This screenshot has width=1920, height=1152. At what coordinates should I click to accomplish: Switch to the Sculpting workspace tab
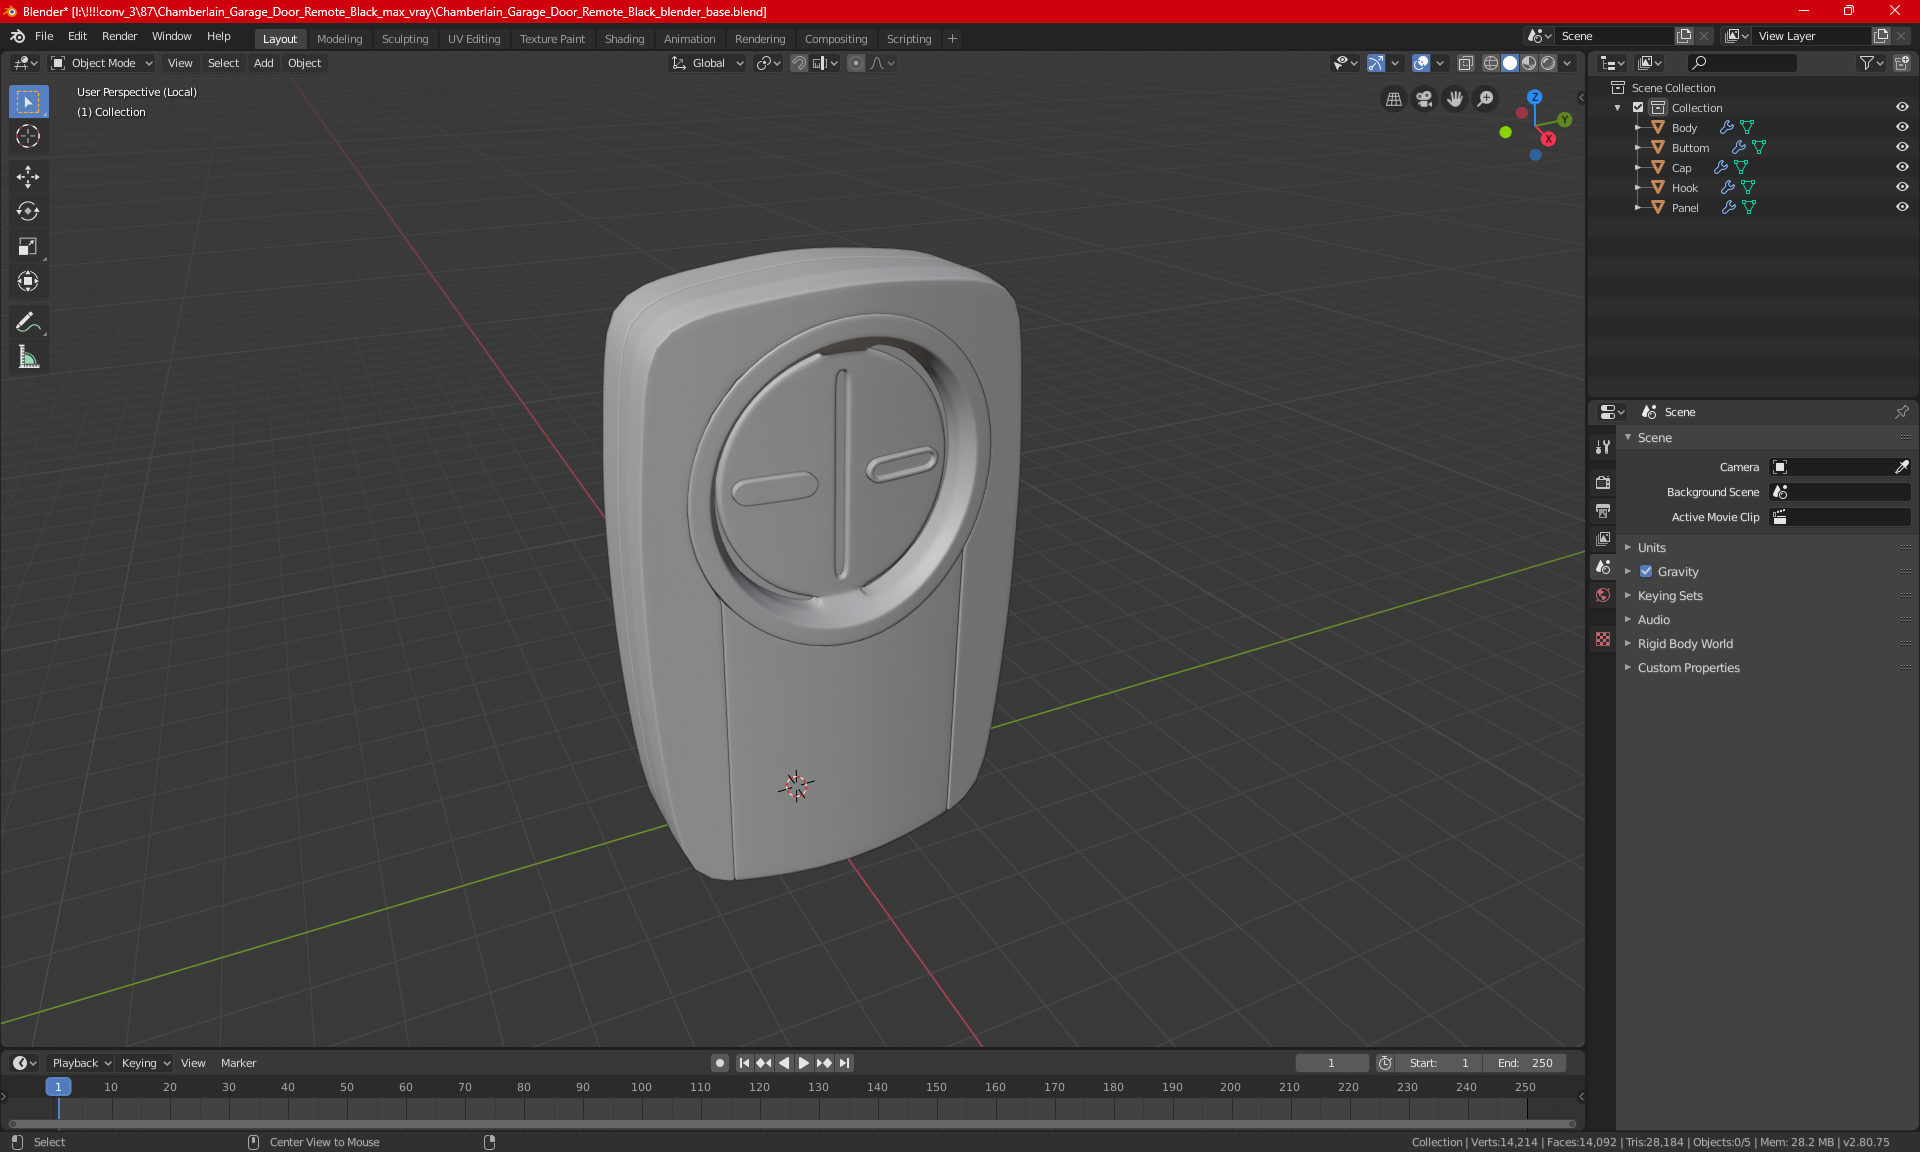point(405,39)
